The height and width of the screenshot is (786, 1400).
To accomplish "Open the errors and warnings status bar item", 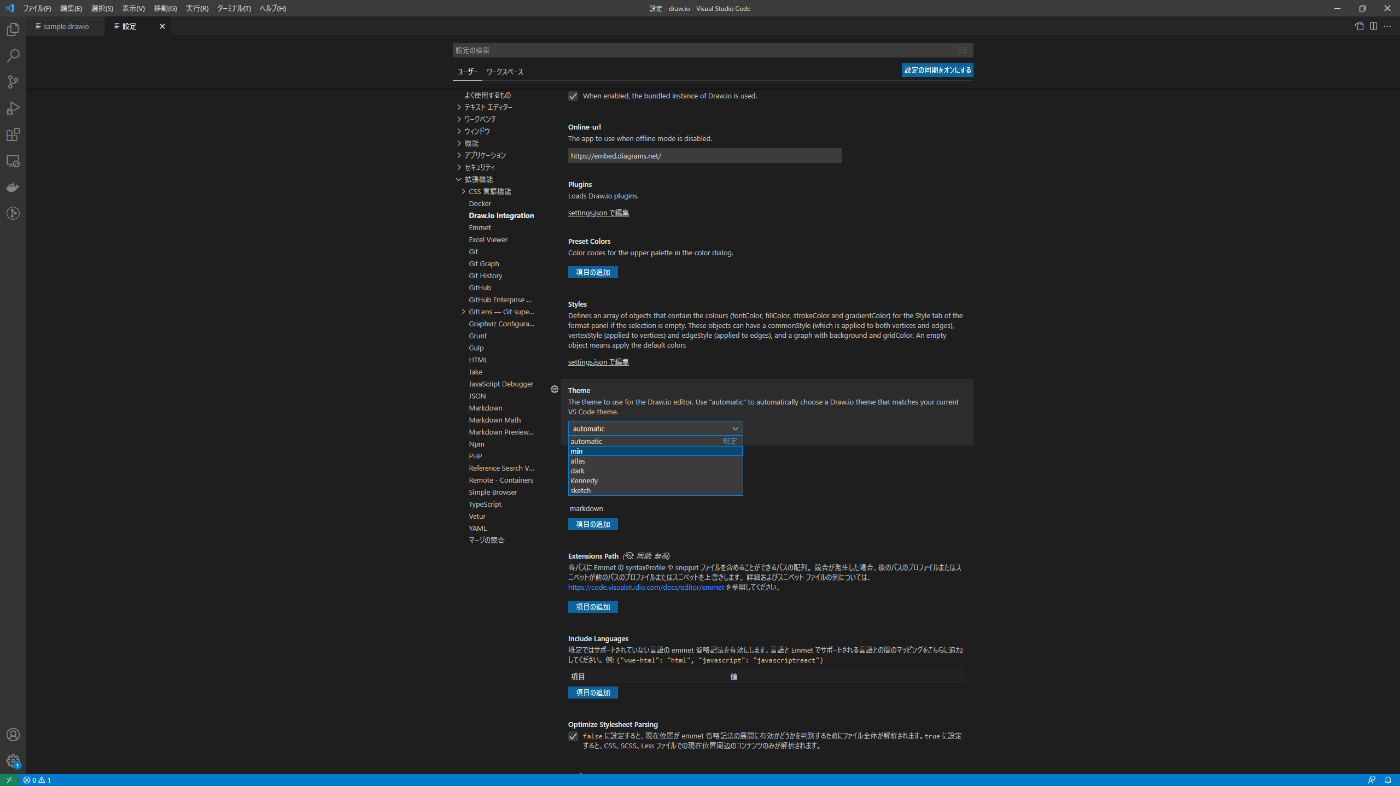I will point(37,780).
